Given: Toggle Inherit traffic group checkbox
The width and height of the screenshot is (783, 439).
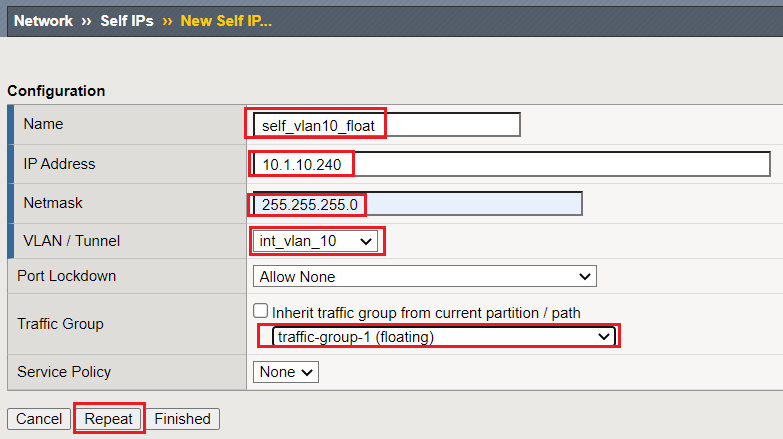Looking at the screenshot, I should (x=260, y=311).
